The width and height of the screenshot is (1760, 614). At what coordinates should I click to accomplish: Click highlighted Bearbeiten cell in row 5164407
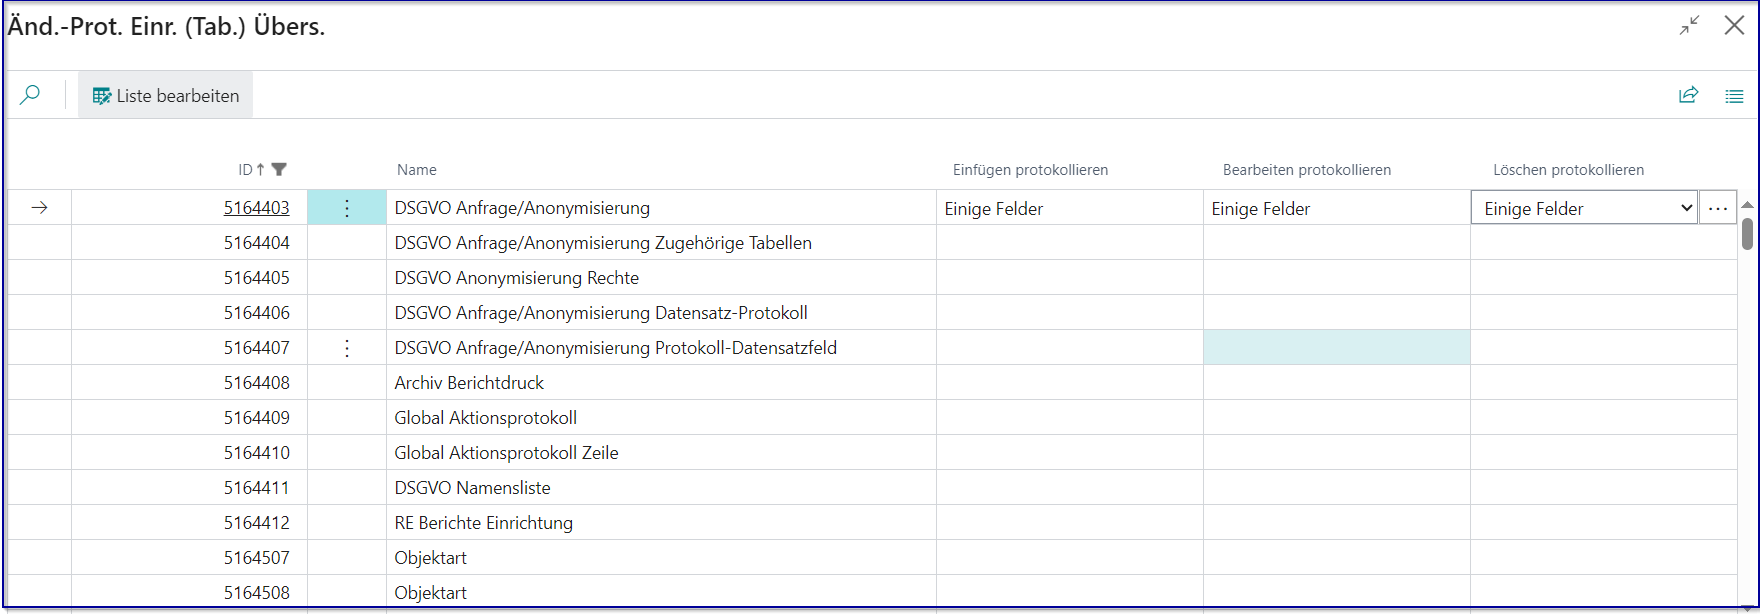coord(1336,348)
